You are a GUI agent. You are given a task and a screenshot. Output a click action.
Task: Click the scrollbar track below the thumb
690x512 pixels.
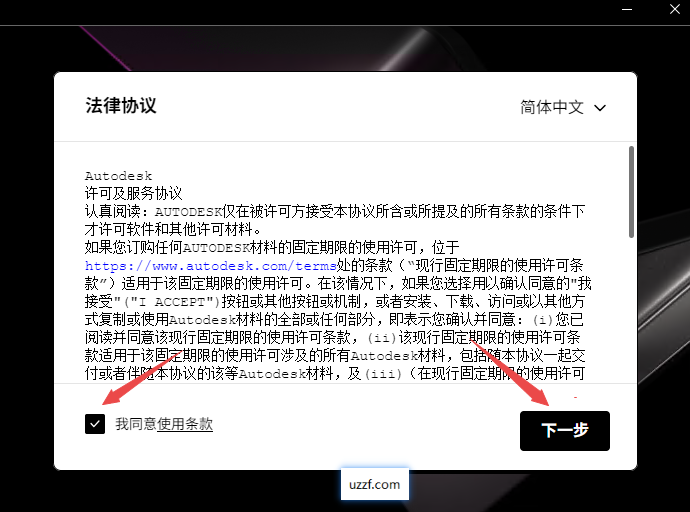coord(630,320)
